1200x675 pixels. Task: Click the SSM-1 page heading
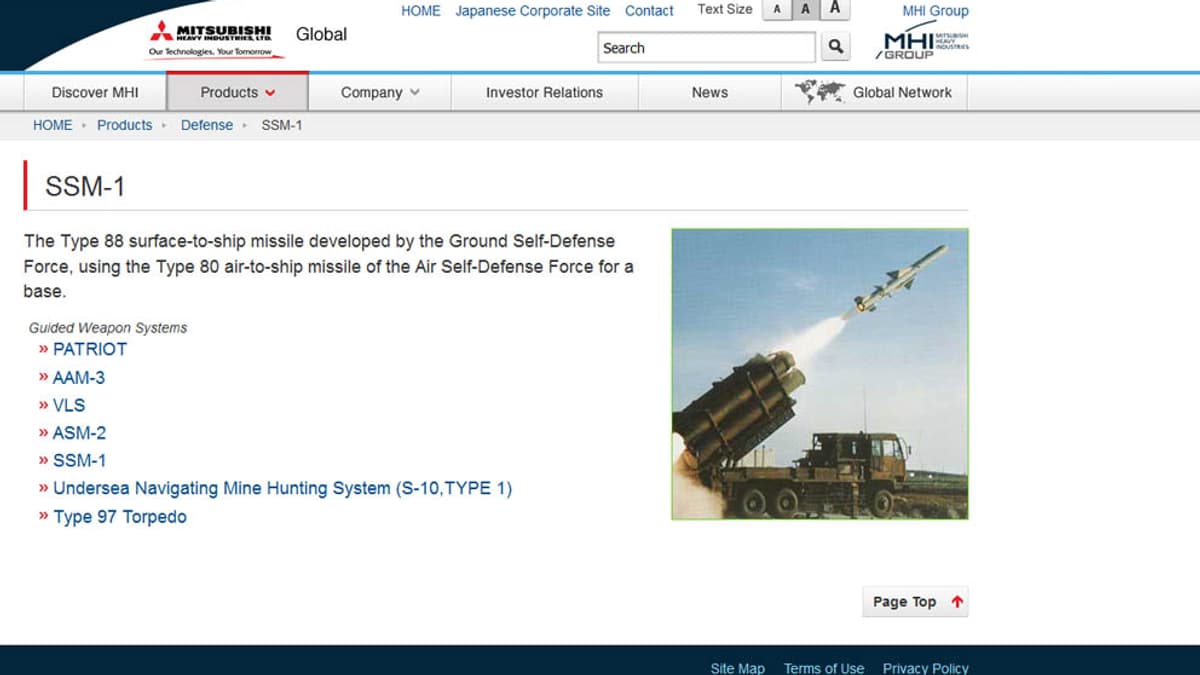point(85,186)
